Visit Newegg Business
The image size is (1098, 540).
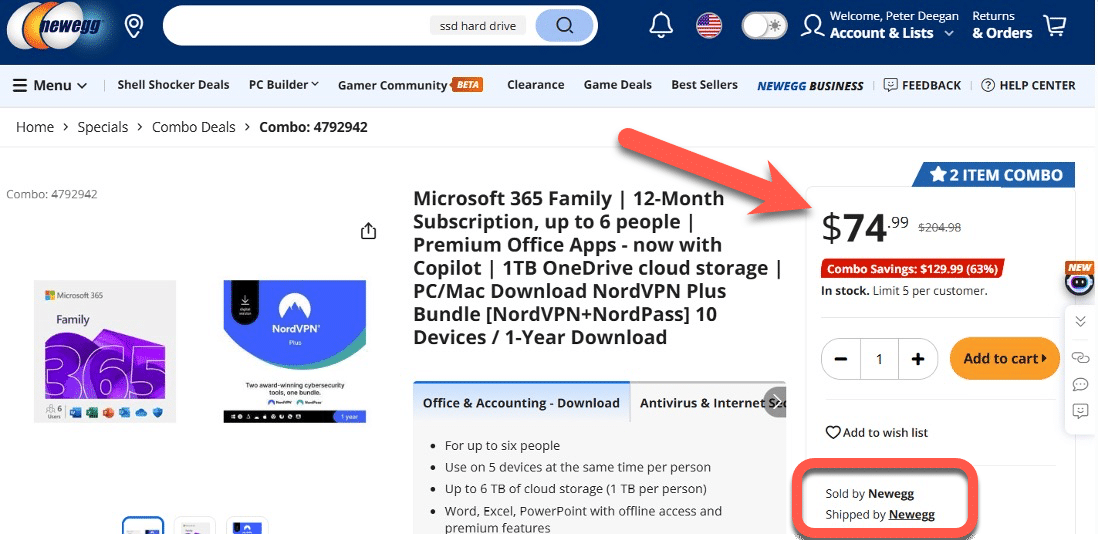coord(810,85)
